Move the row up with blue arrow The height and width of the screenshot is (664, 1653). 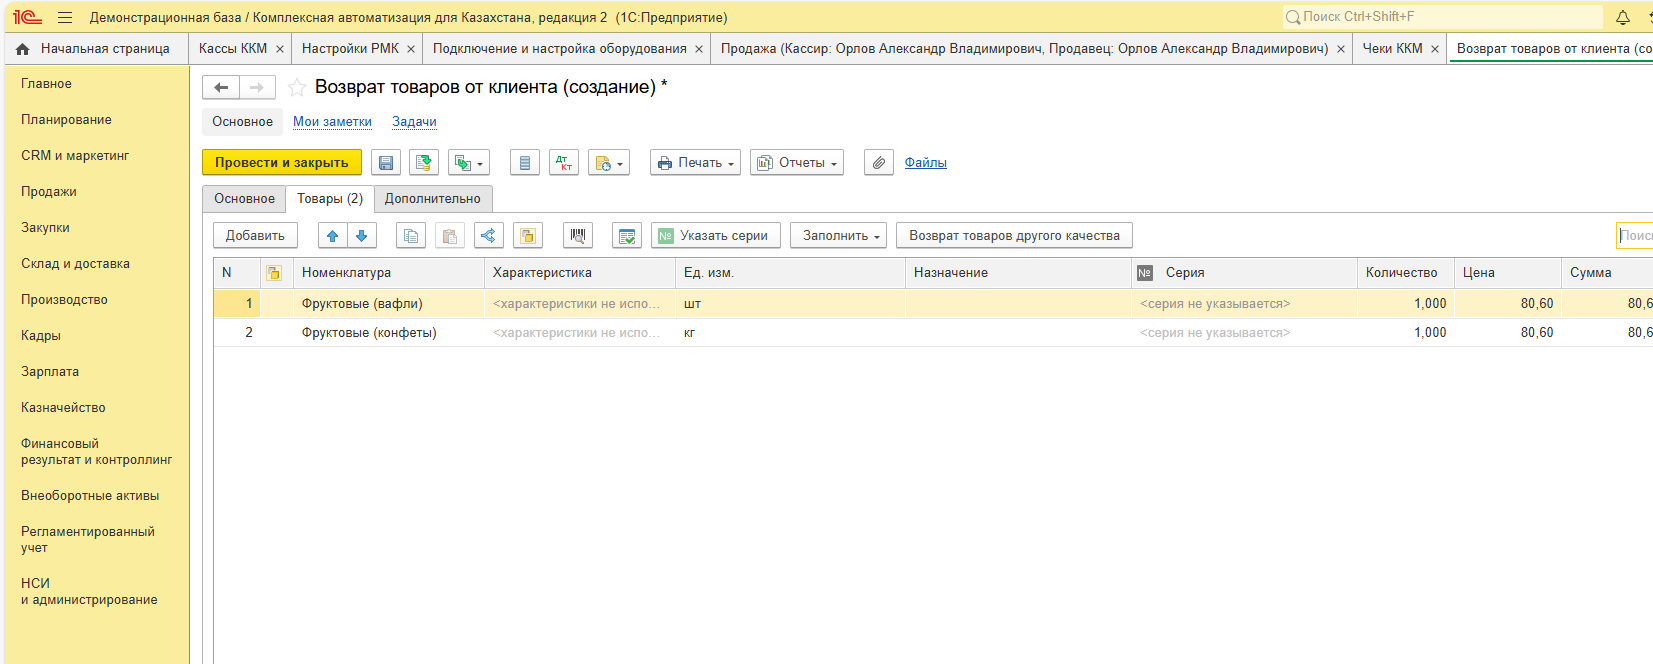(333, 236)
